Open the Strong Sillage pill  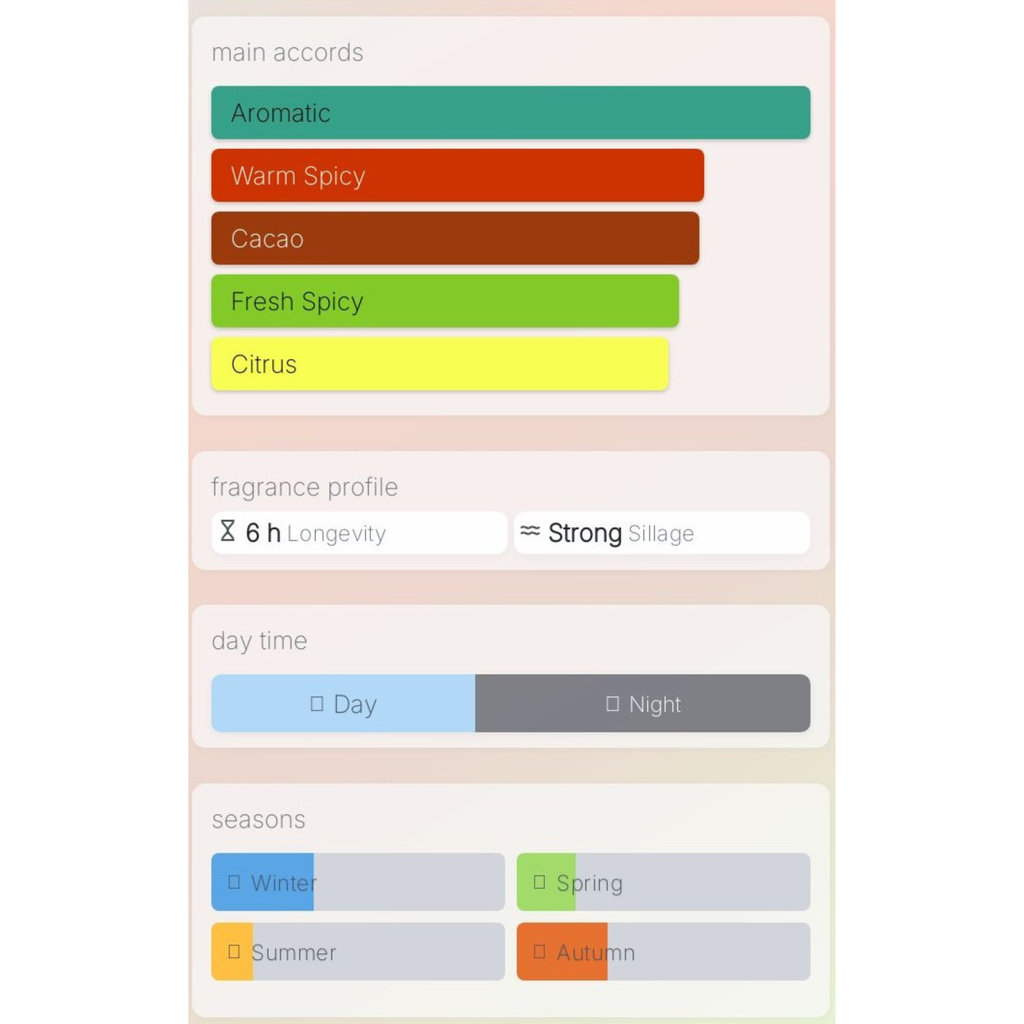click(662, 533)
